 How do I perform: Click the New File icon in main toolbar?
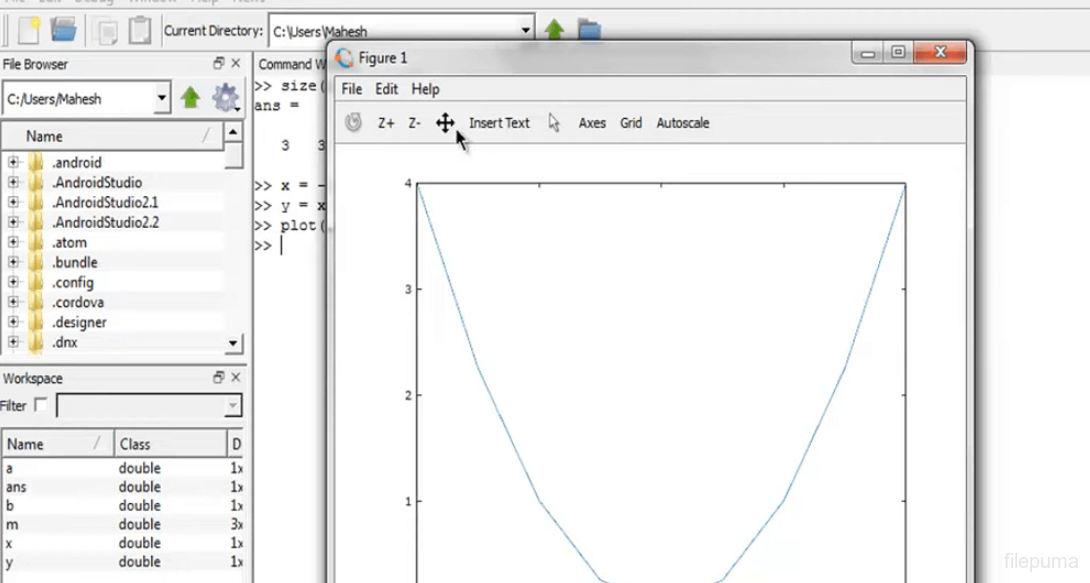tap(29, 30)
